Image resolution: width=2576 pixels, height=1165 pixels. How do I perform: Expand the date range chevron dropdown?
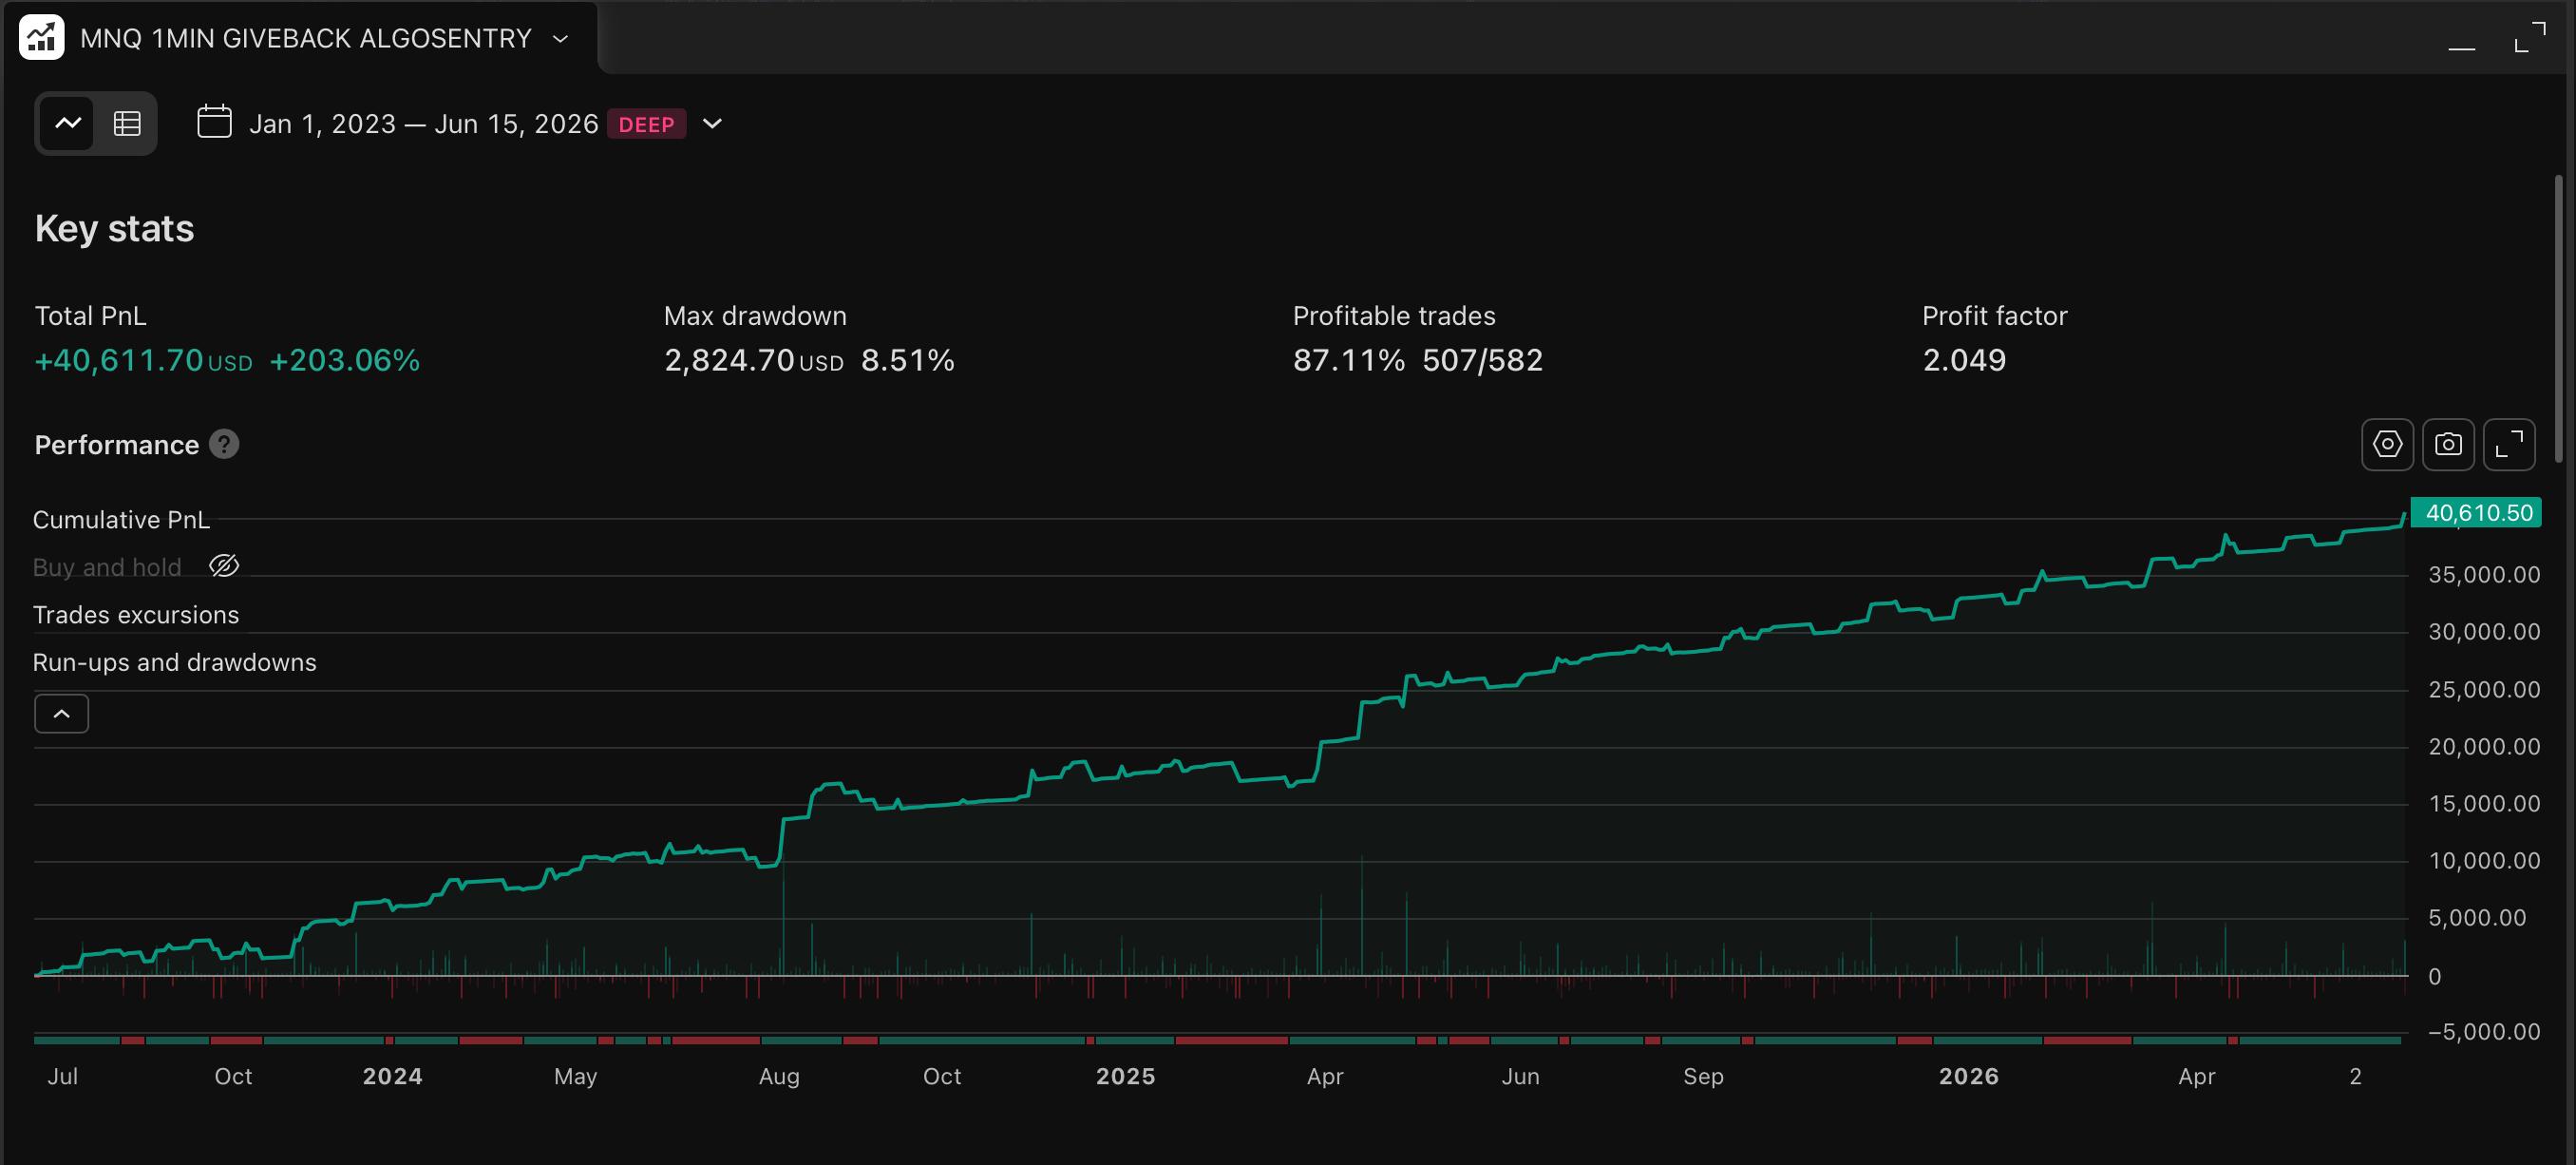pyautogui.click(x=712, y=124)
